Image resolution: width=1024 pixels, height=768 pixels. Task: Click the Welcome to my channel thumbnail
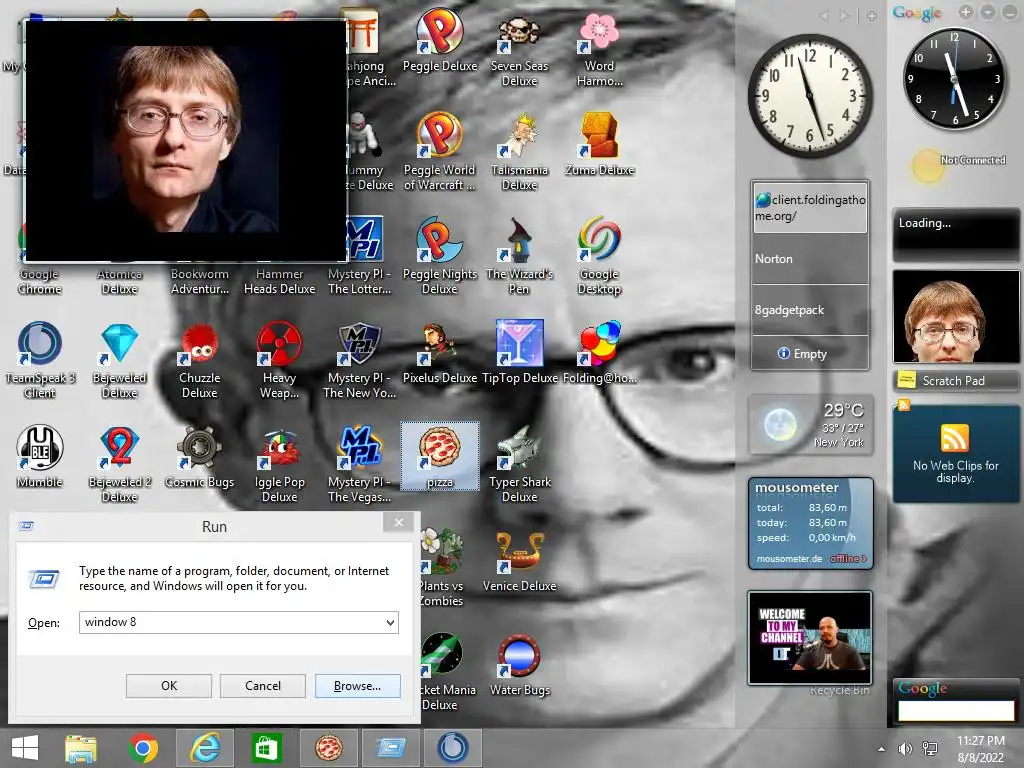tap(810, 638)
